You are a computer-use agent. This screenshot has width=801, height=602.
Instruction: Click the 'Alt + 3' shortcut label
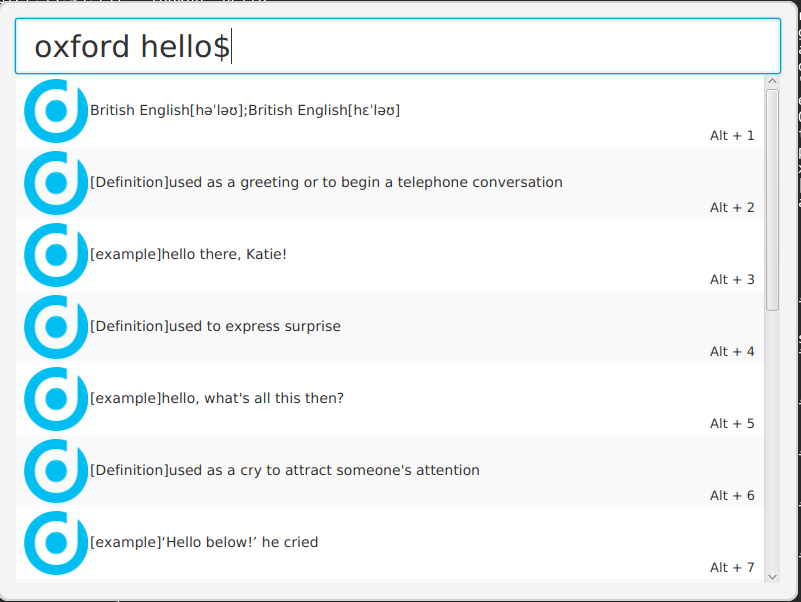pos(732,280)
